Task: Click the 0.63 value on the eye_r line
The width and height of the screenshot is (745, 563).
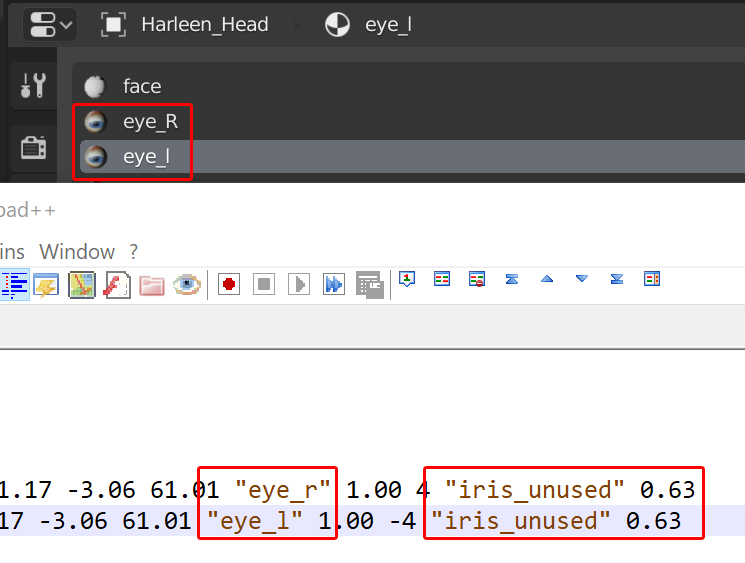Action: pos(668,490)
